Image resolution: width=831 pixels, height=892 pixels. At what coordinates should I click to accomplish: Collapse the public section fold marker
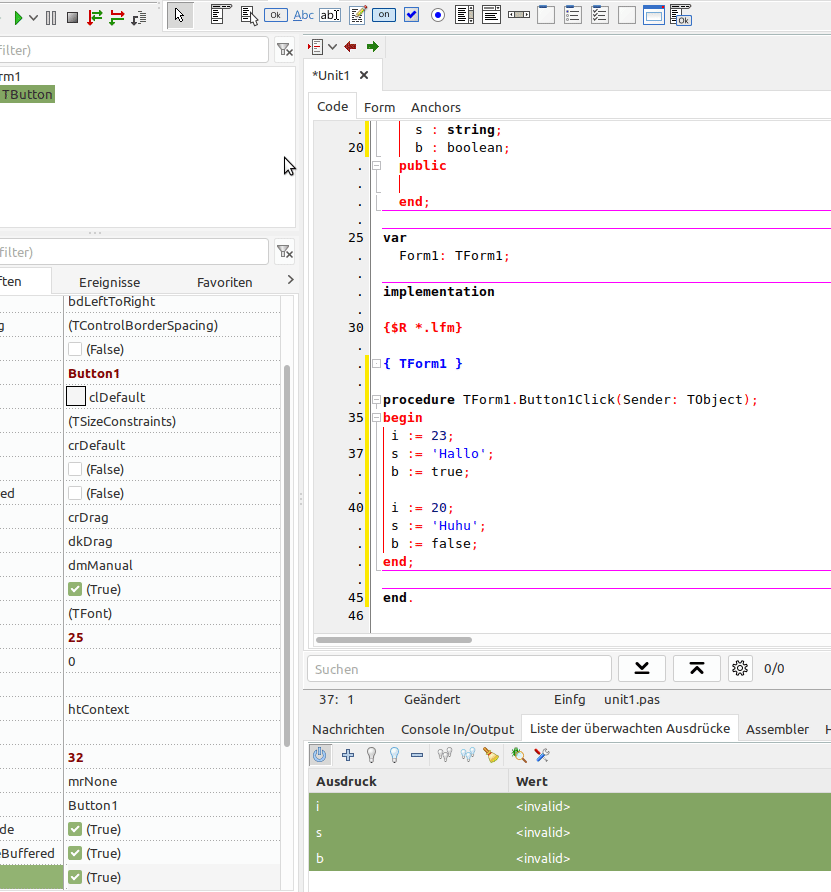pyautogui.click(x=377, y=166)
